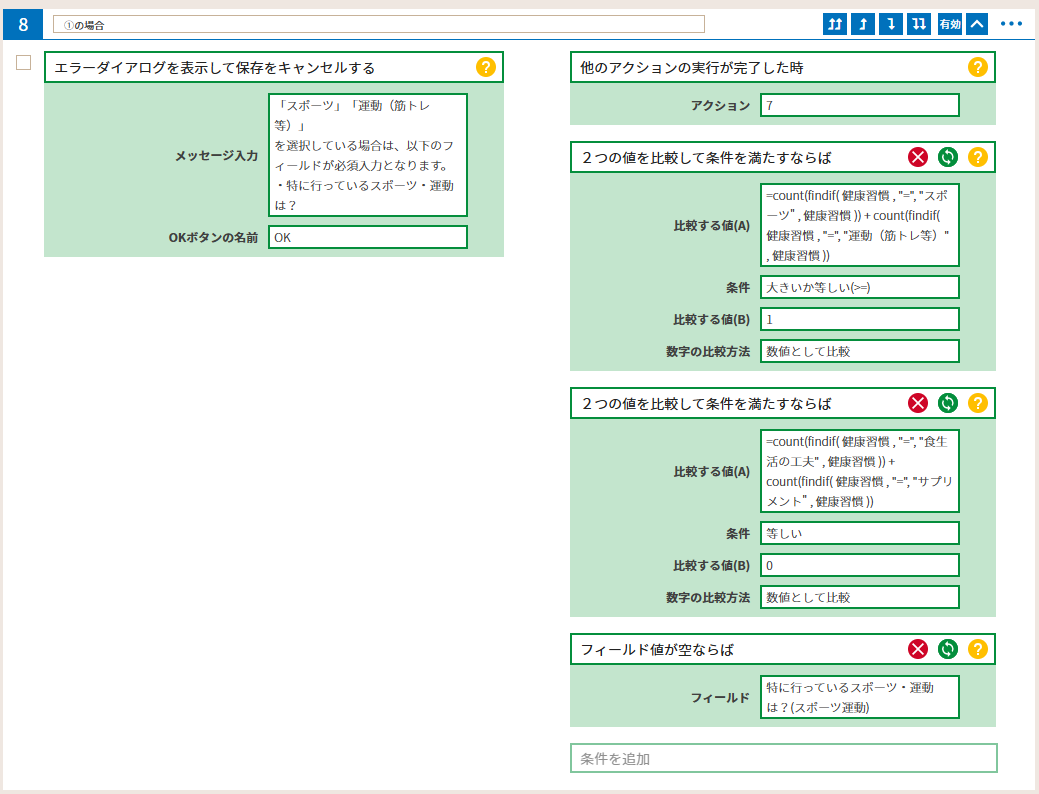This screenshot has width=1039, height=794.
Task: Open the 条件 field set to 等しい
Action: tap(859, 533)
